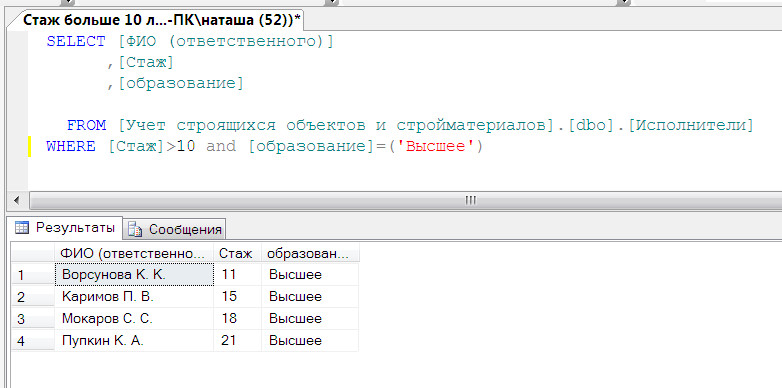782x388 pixels.
Task: Click the Стаж value 15
Action: pos(237,296)
